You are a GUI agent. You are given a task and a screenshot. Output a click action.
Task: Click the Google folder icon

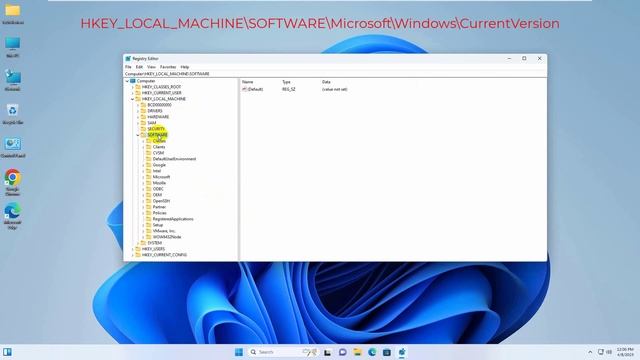(x=149, y=165)
